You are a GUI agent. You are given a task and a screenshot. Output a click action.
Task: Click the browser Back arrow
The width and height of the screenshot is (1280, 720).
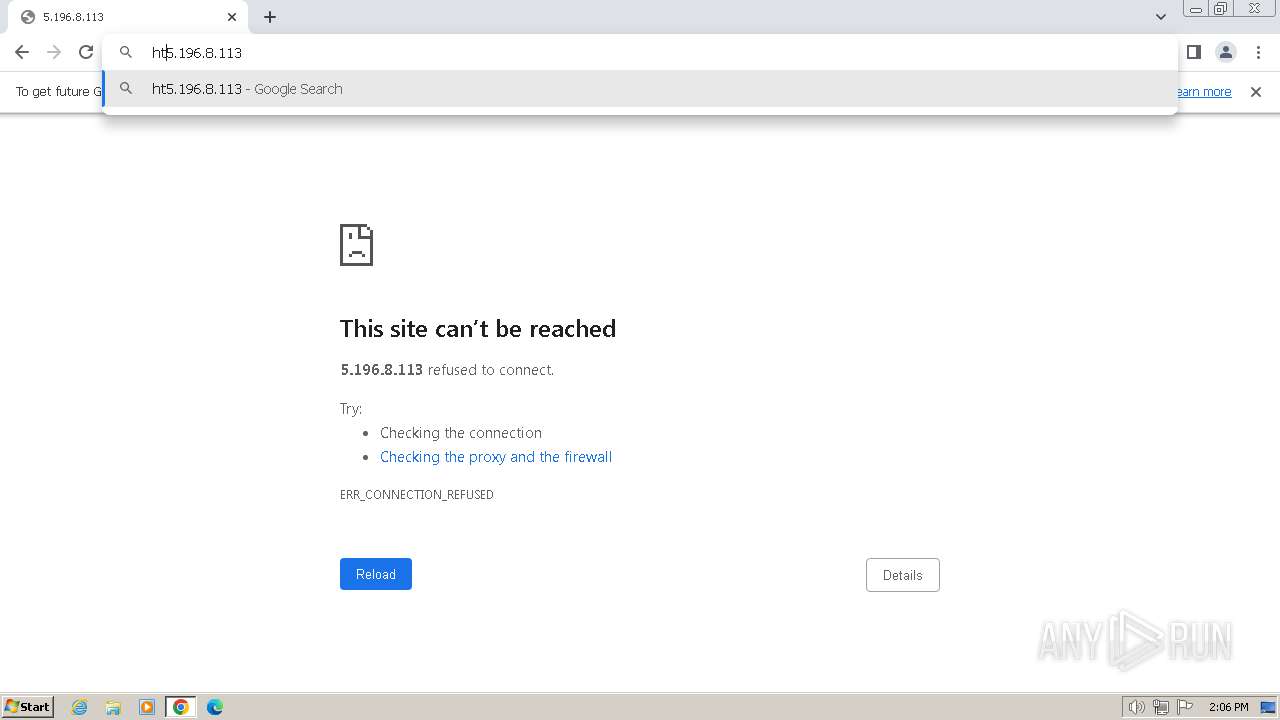[x=22, y=52]
